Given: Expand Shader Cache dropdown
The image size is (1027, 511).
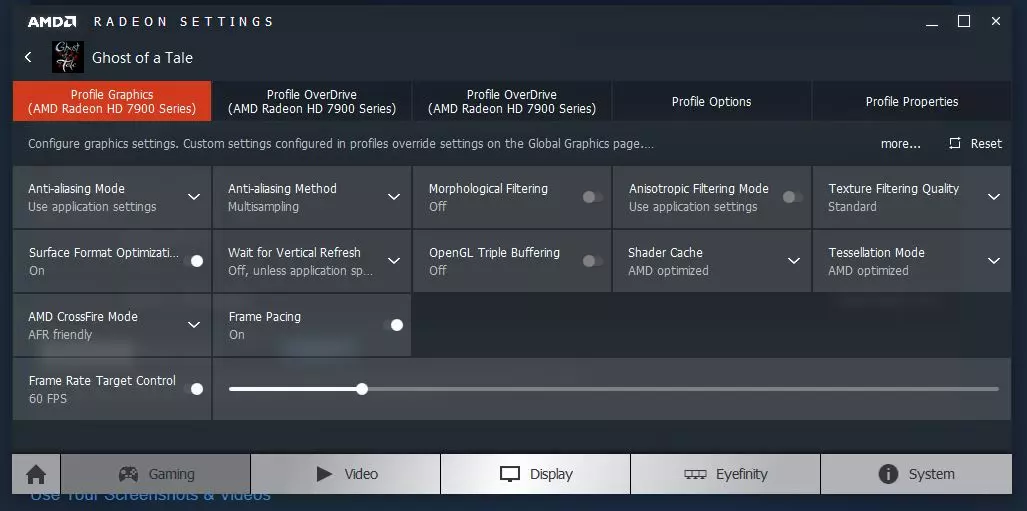Looking at the screenshot, I should tap(794, 261).
